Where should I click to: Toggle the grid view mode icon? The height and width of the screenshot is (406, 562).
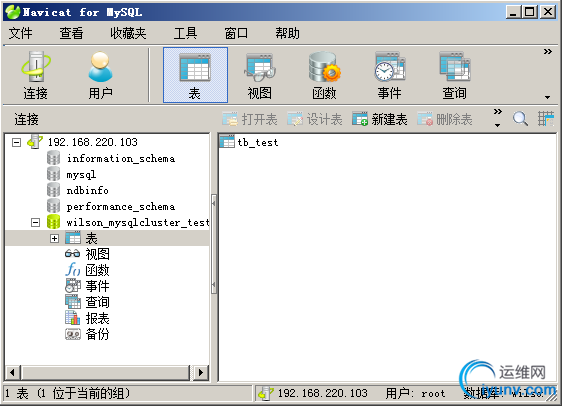[x=546, y=119]
